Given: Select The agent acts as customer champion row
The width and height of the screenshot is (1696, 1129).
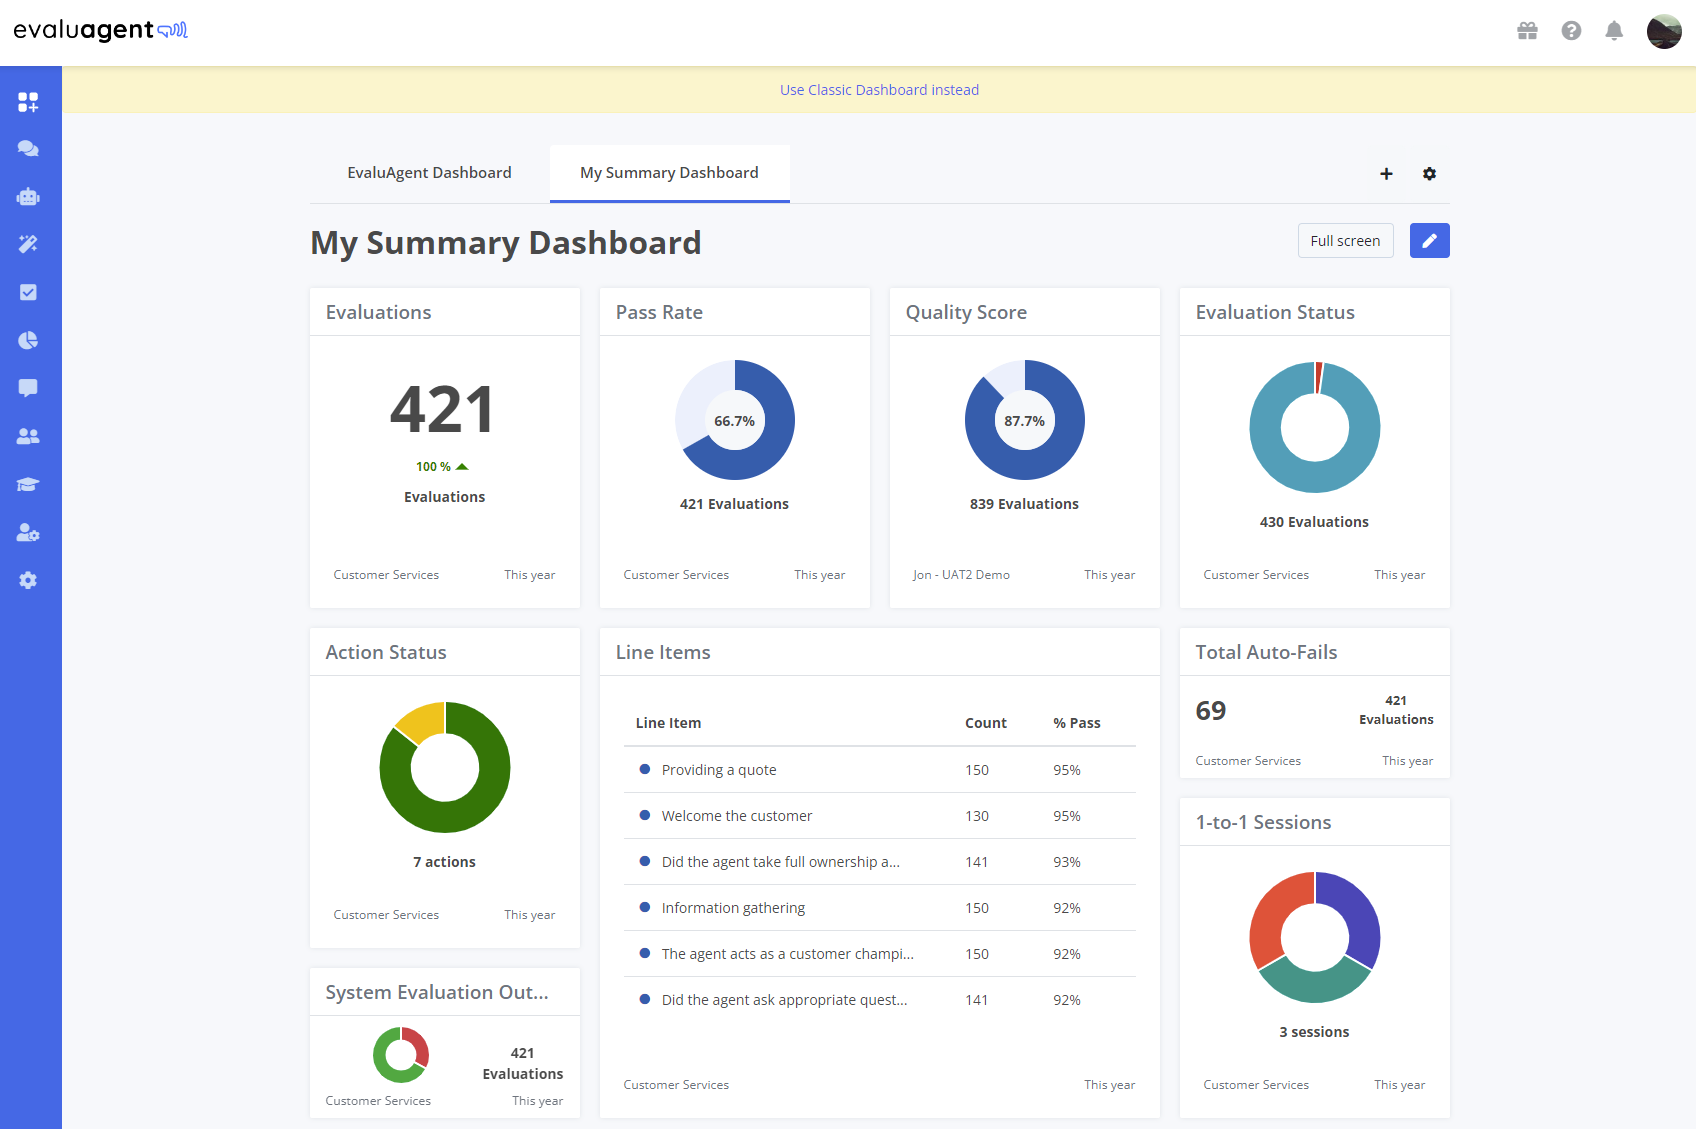Looking at the screenshot, I should point(879,954).
